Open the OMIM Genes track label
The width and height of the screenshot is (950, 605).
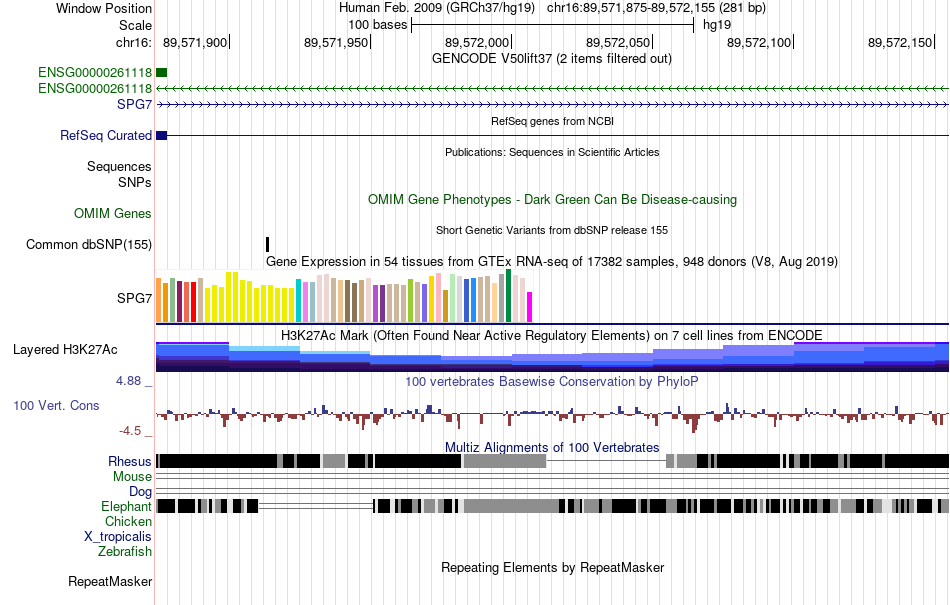[113, 213]
